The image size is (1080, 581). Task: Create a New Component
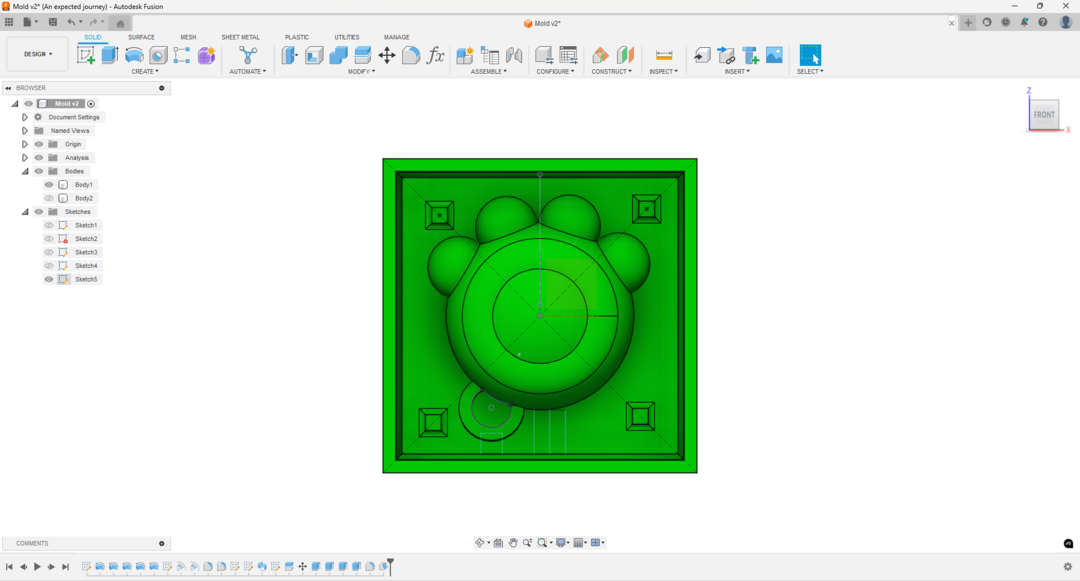tap(465, 55)
